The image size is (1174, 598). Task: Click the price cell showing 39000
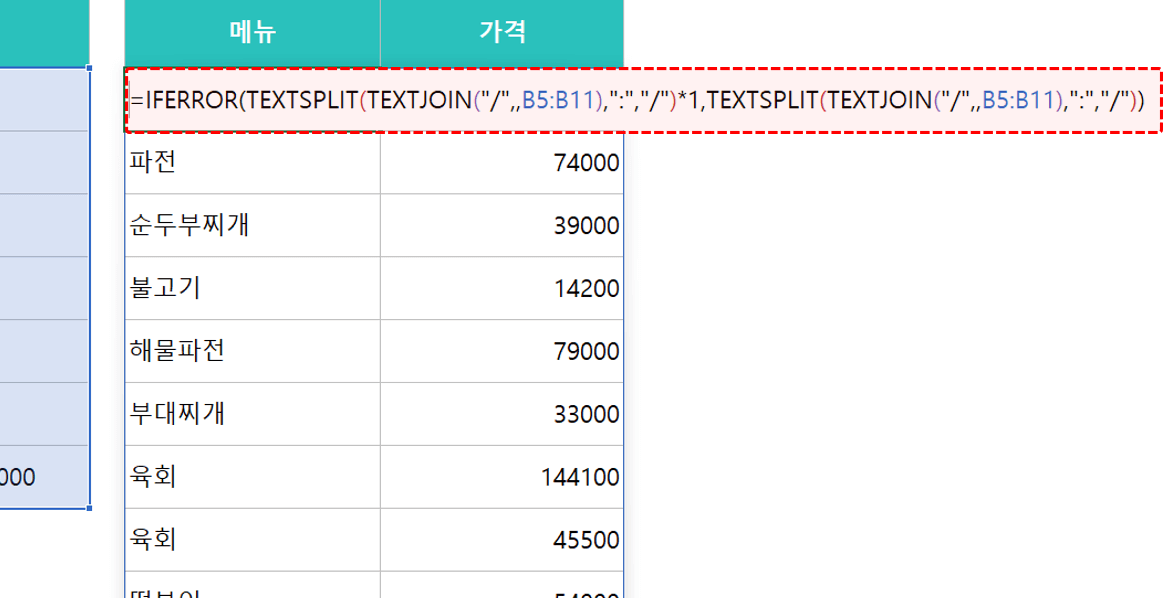[x=501, y=225]
